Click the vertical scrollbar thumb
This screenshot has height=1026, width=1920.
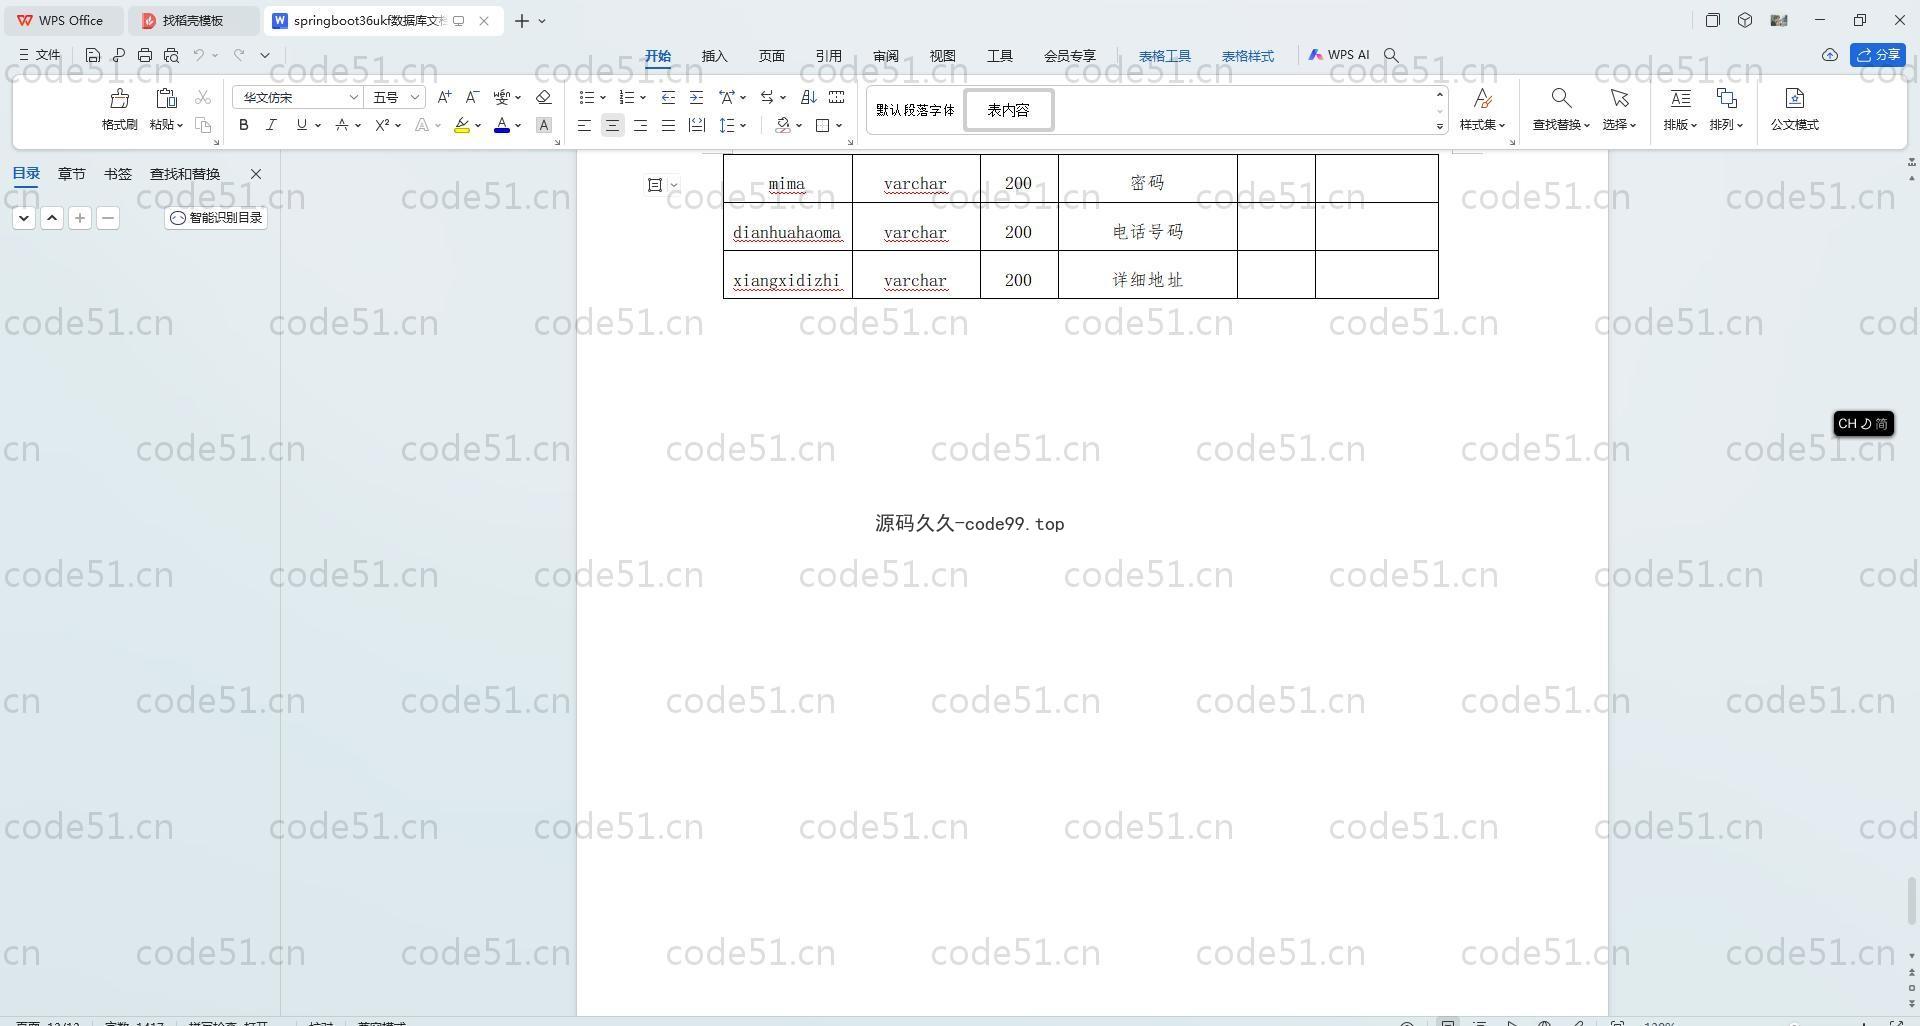point(1911,901)
